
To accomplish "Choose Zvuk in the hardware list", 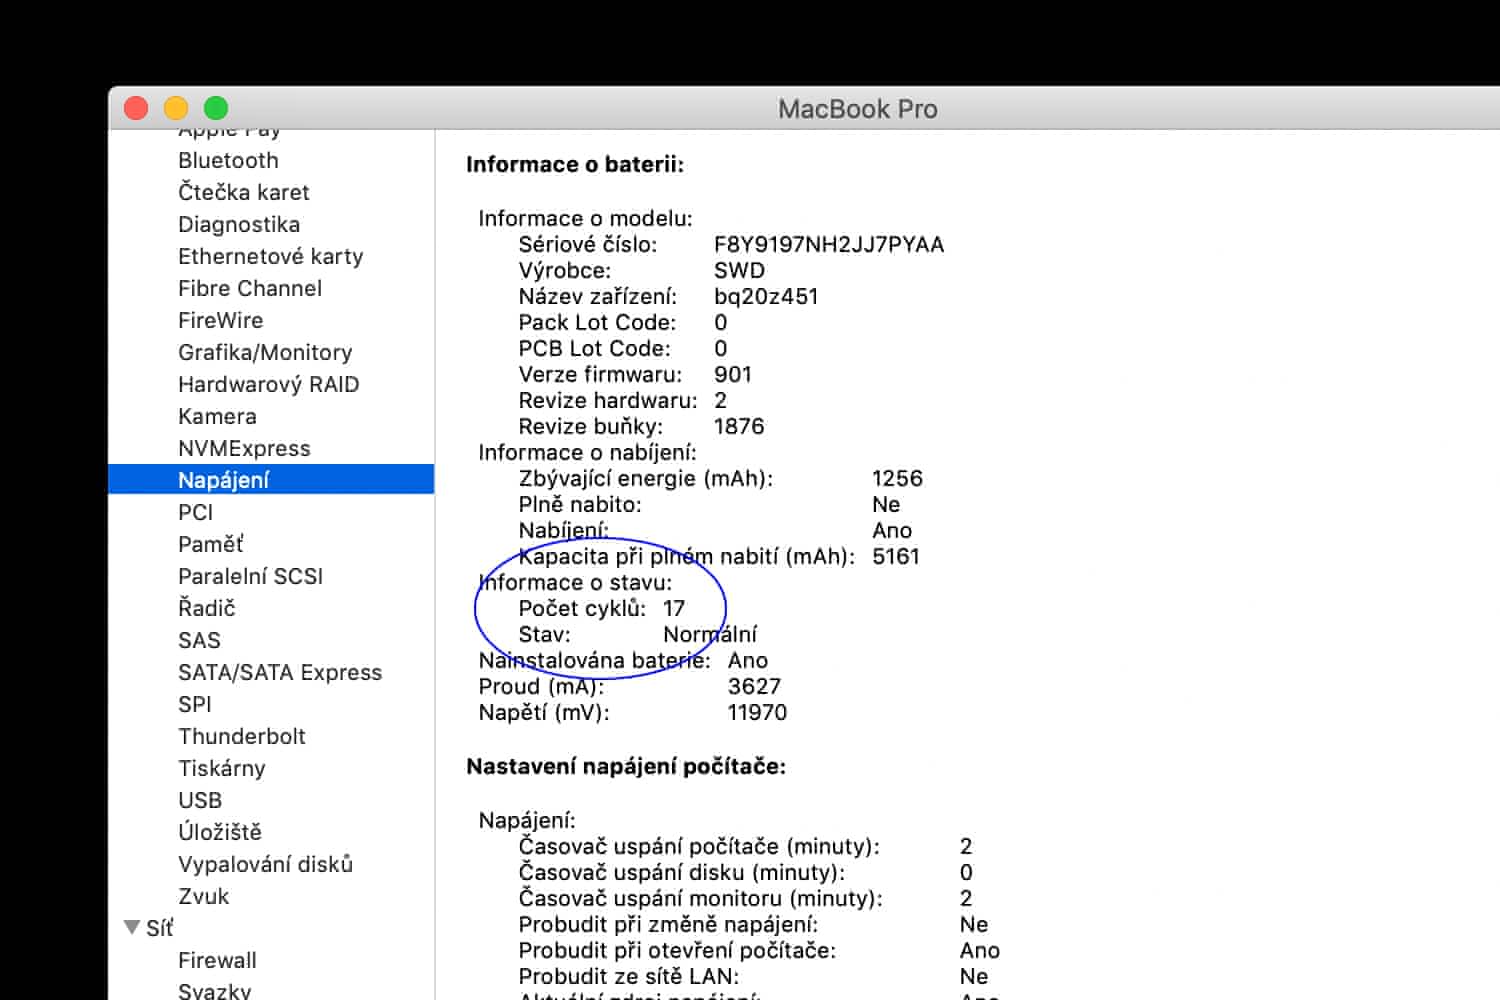I will [203, 896].
